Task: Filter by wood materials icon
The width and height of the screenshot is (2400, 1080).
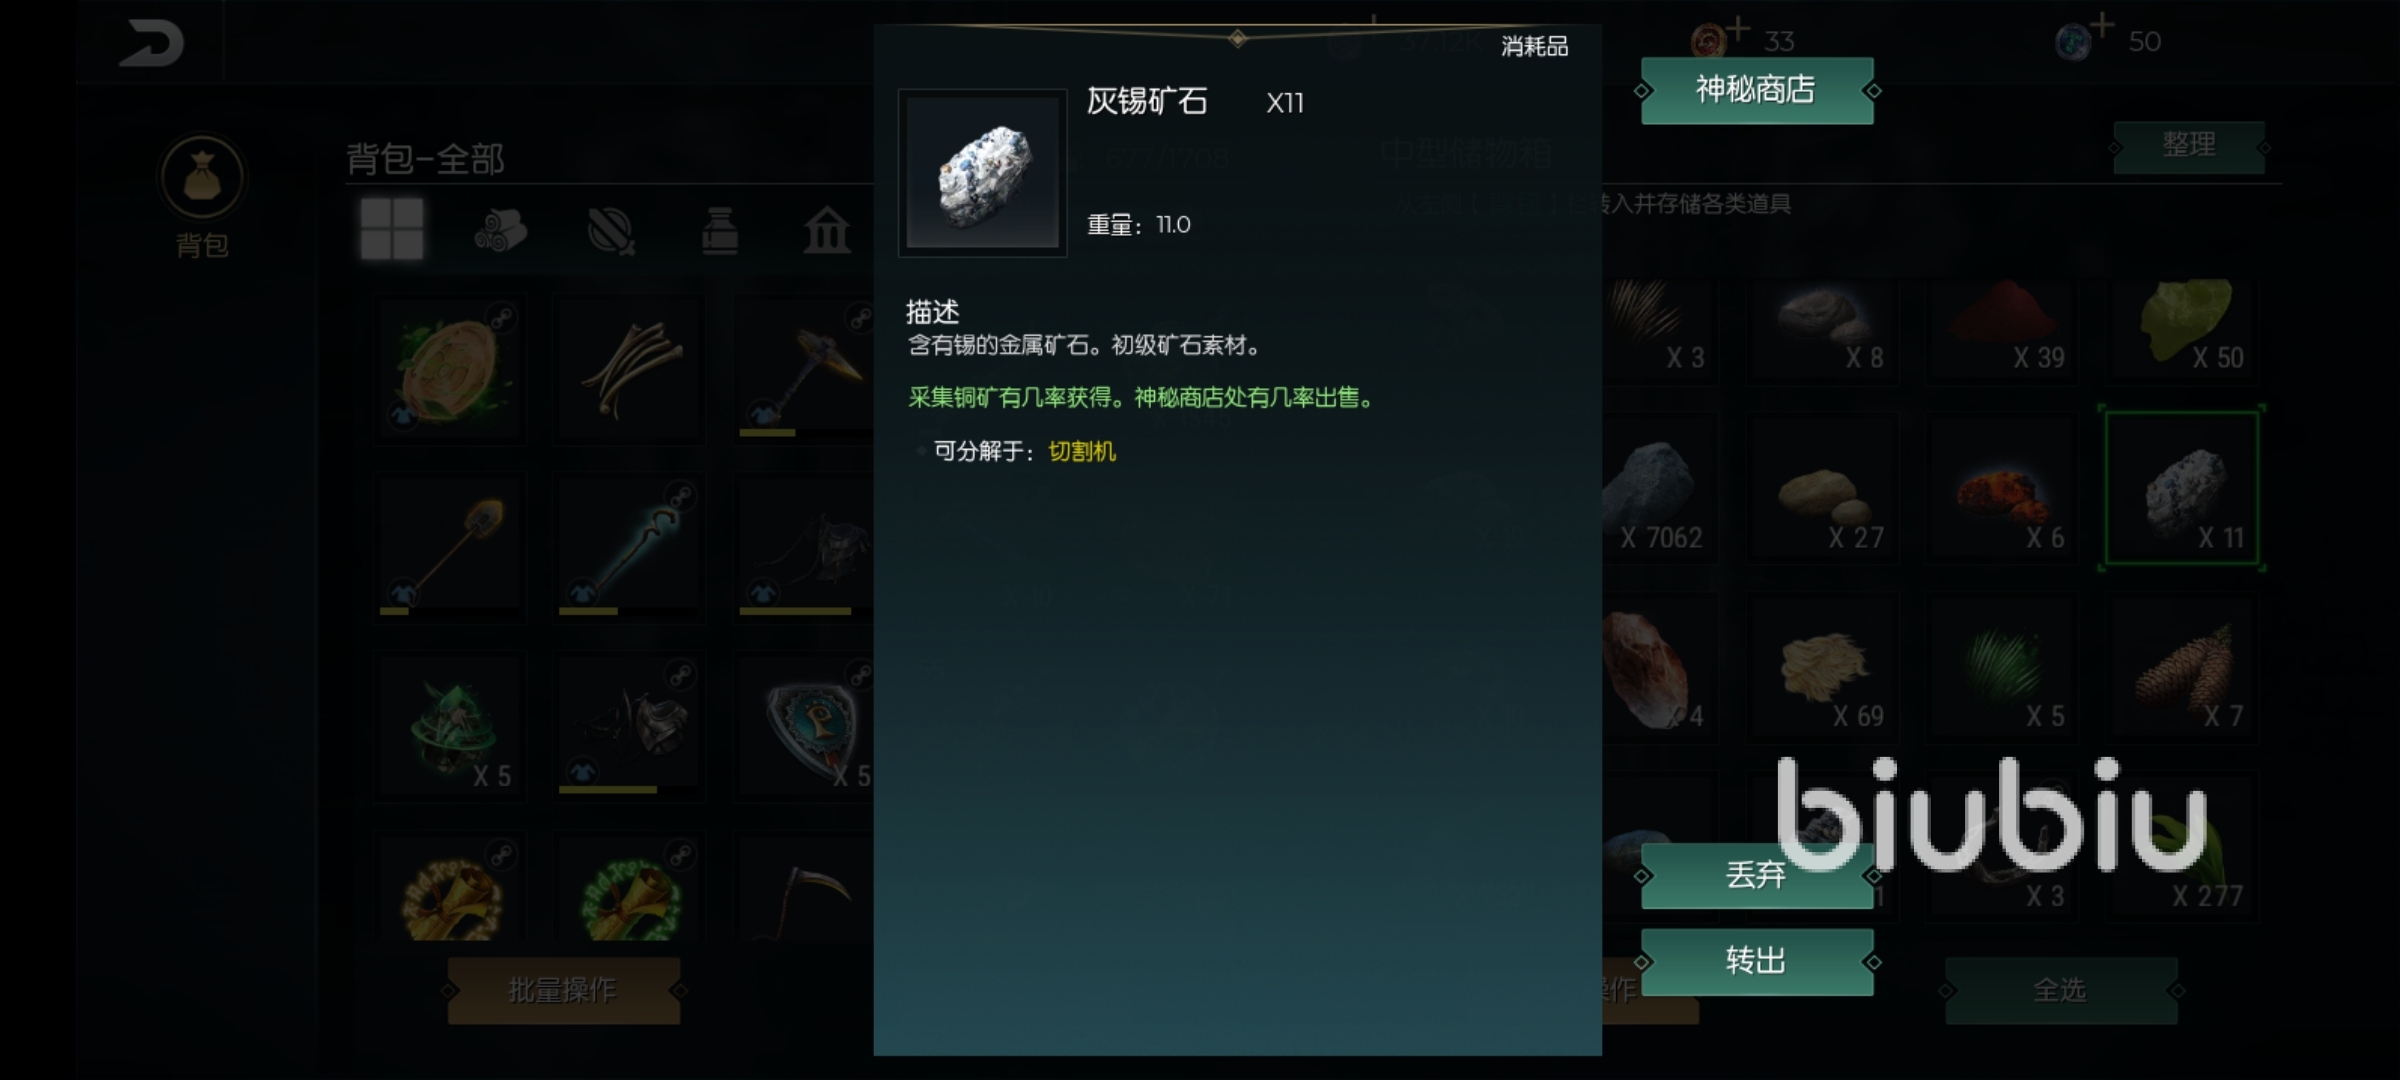Action: pyautogui.click(x=500, y=230)
